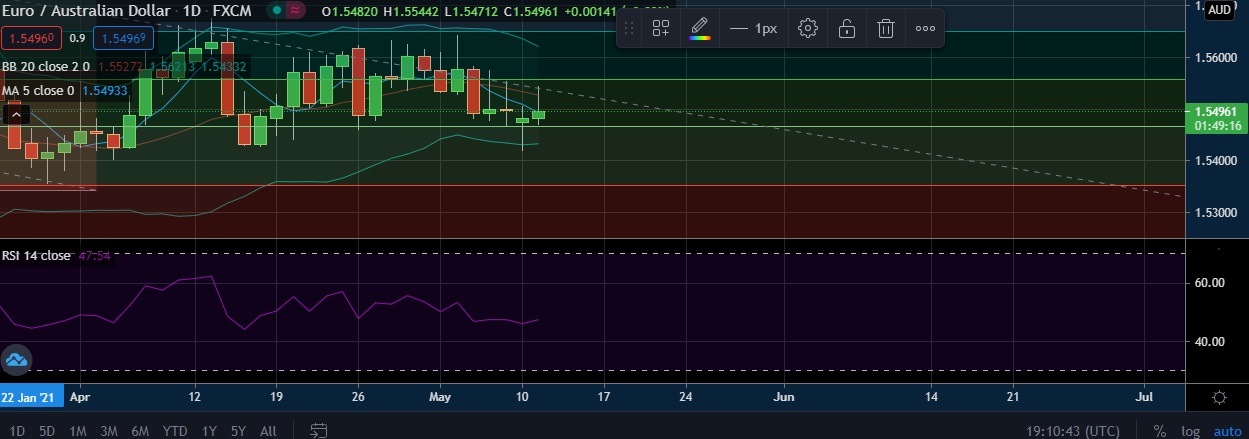Toggle the lock on the drawing
The width and height of the screenshot is (1249, 439).
tap(847, 28)
